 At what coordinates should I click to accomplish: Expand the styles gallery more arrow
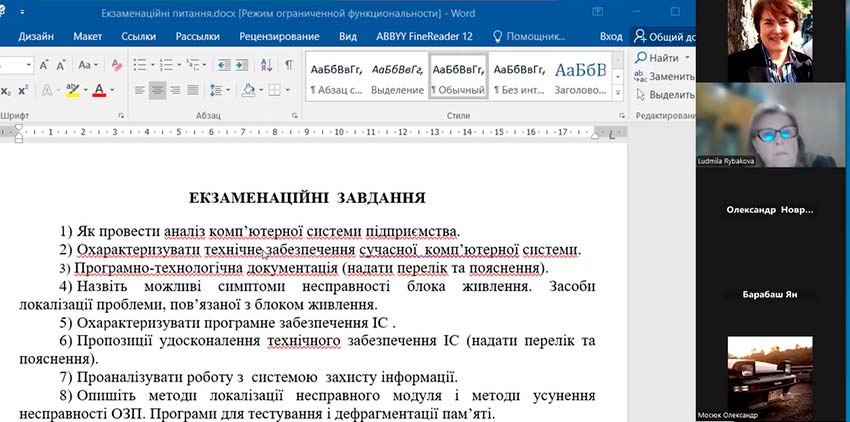point(620,92)
